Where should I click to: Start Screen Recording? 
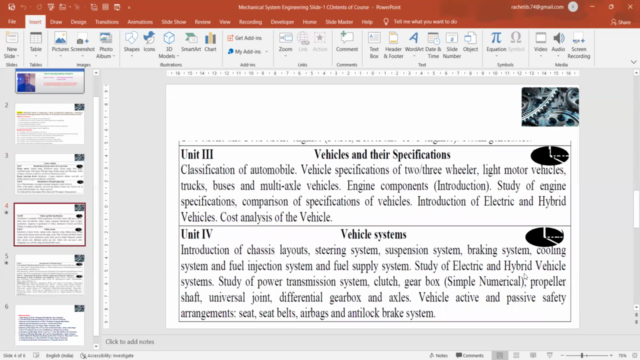tap(578, 45)
